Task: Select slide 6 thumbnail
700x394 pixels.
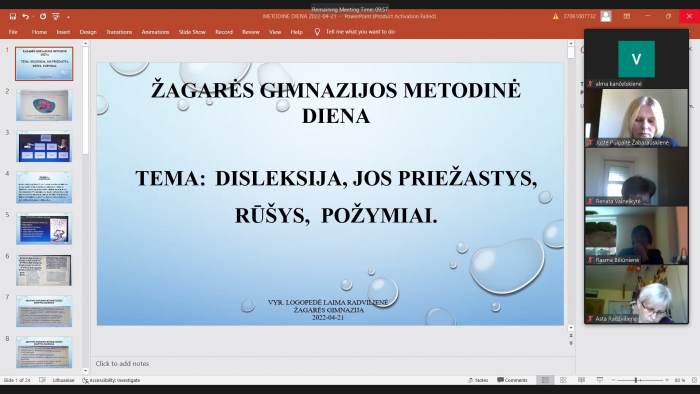Action: coord(44,270)
